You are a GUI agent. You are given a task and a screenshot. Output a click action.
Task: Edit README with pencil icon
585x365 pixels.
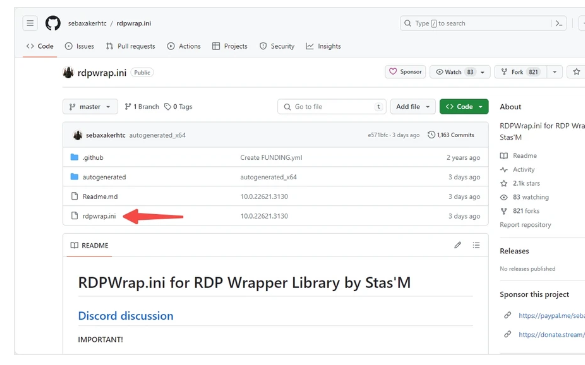(x=458, y=245)
